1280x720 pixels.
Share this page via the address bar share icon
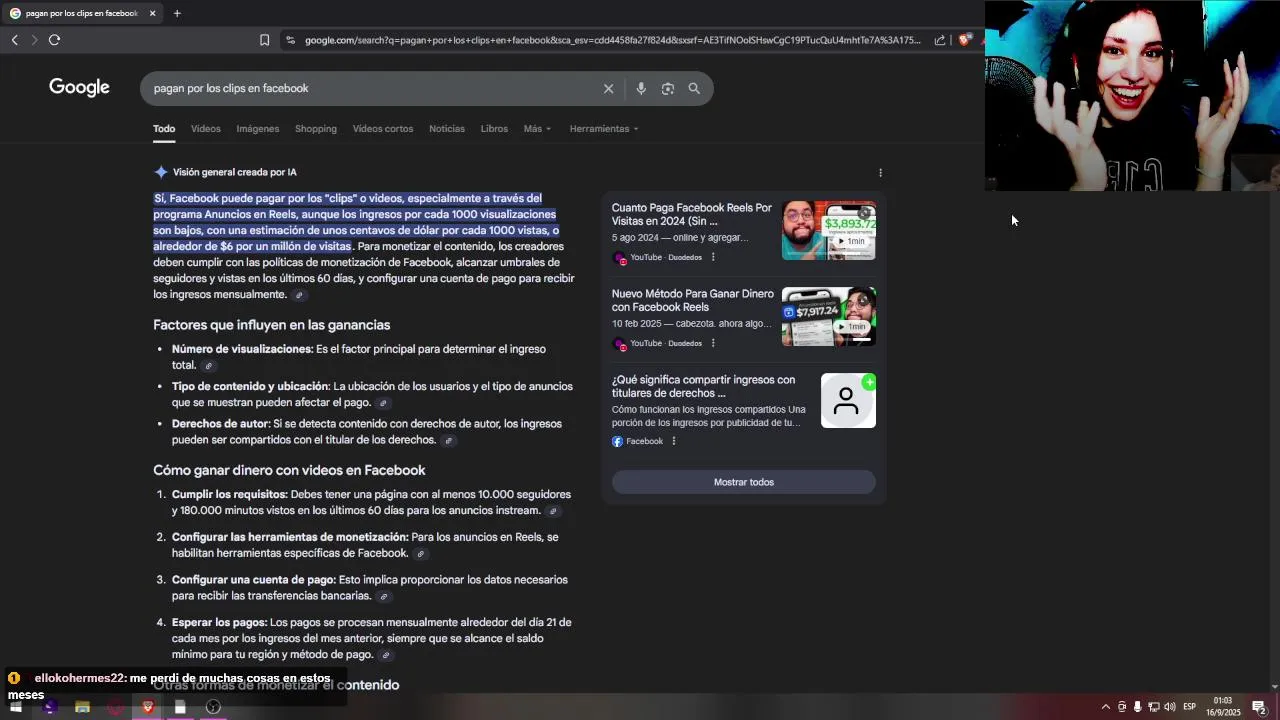tap(940, 40)
